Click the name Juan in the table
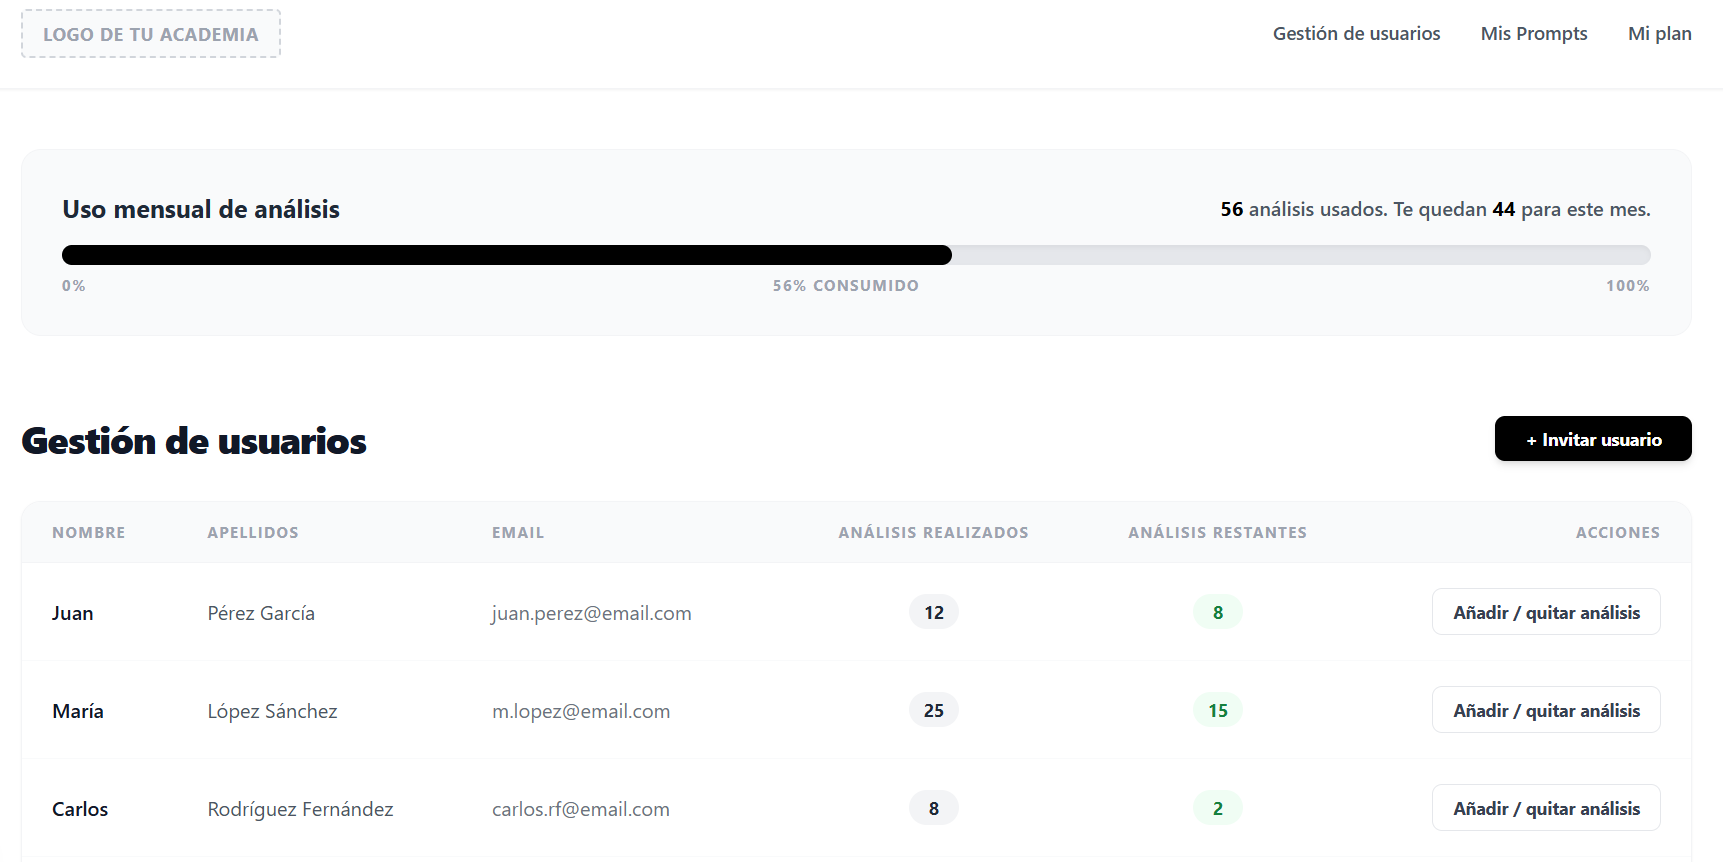This screenshot has height=862, width=1723. (x=73, y=613)
